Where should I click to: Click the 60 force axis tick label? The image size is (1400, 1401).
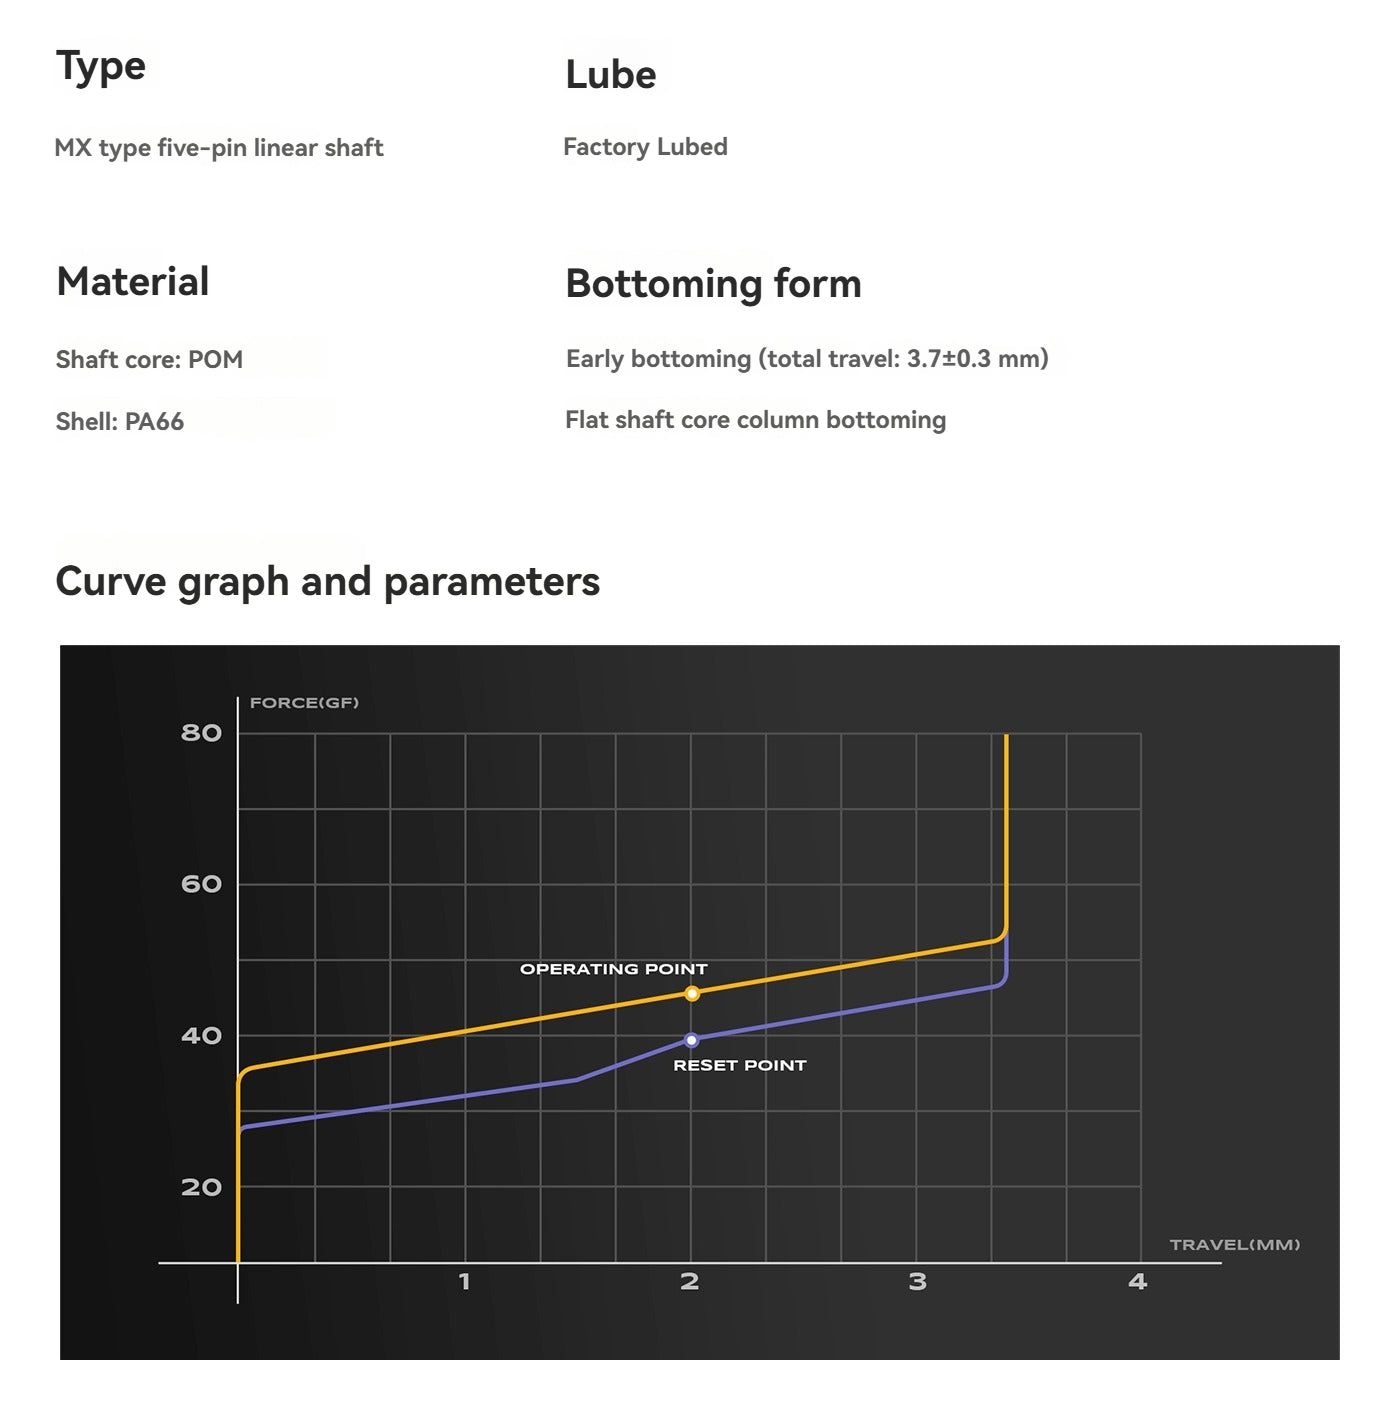(x=201, y=884)
